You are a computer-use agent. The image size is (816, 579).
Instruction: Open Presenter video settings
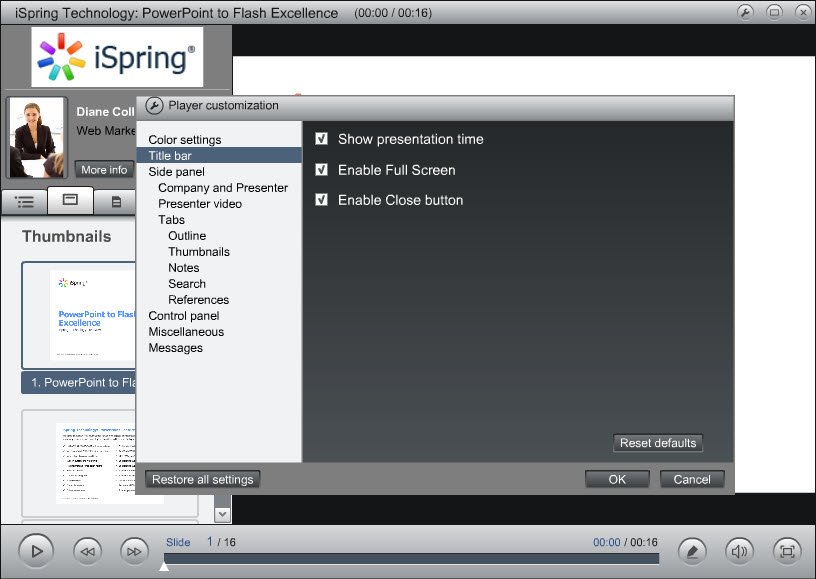[x=200, y=204]
